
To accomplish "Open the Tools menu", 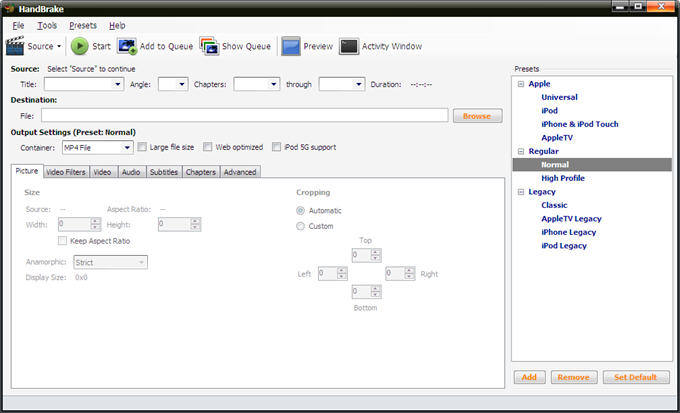I will coord(47,26).
